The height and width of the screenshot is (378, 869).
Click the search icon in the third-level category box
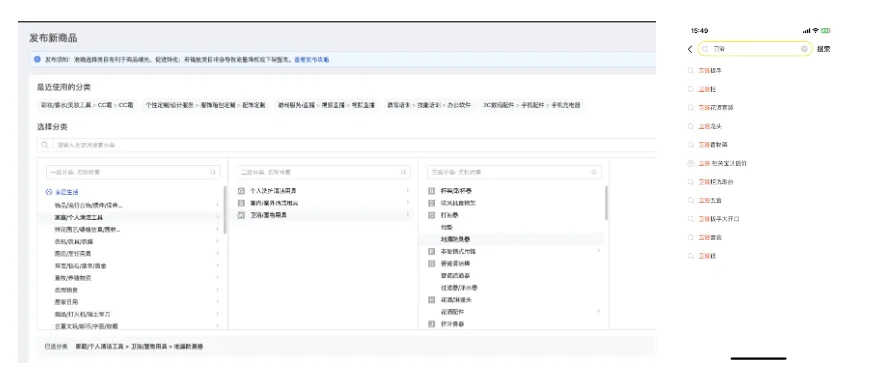594,172
